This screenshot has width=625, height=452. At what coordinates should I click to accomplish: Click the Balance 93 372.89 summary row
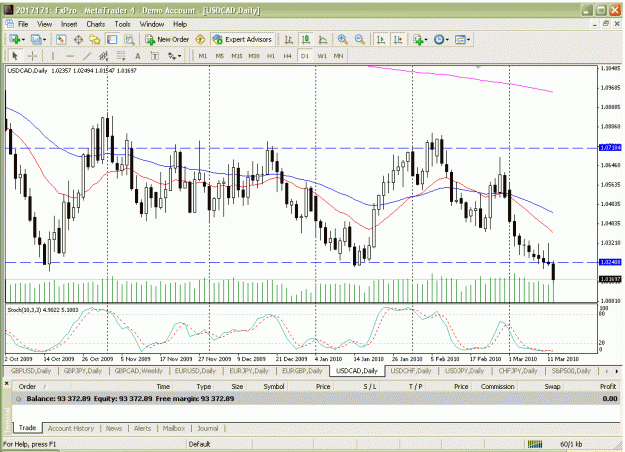click(316, 399)
